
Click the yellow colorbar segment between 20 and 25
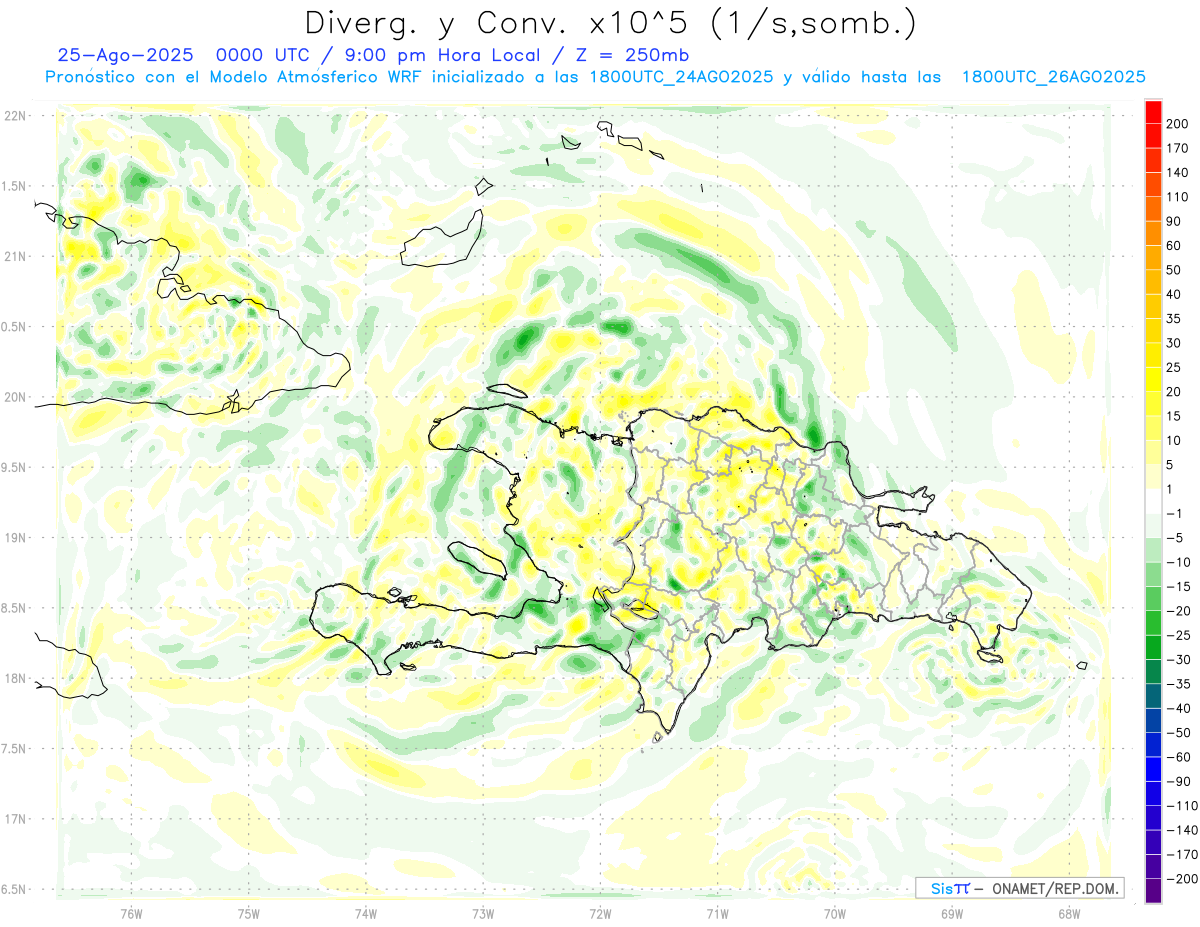click(x=1153, y=379)
